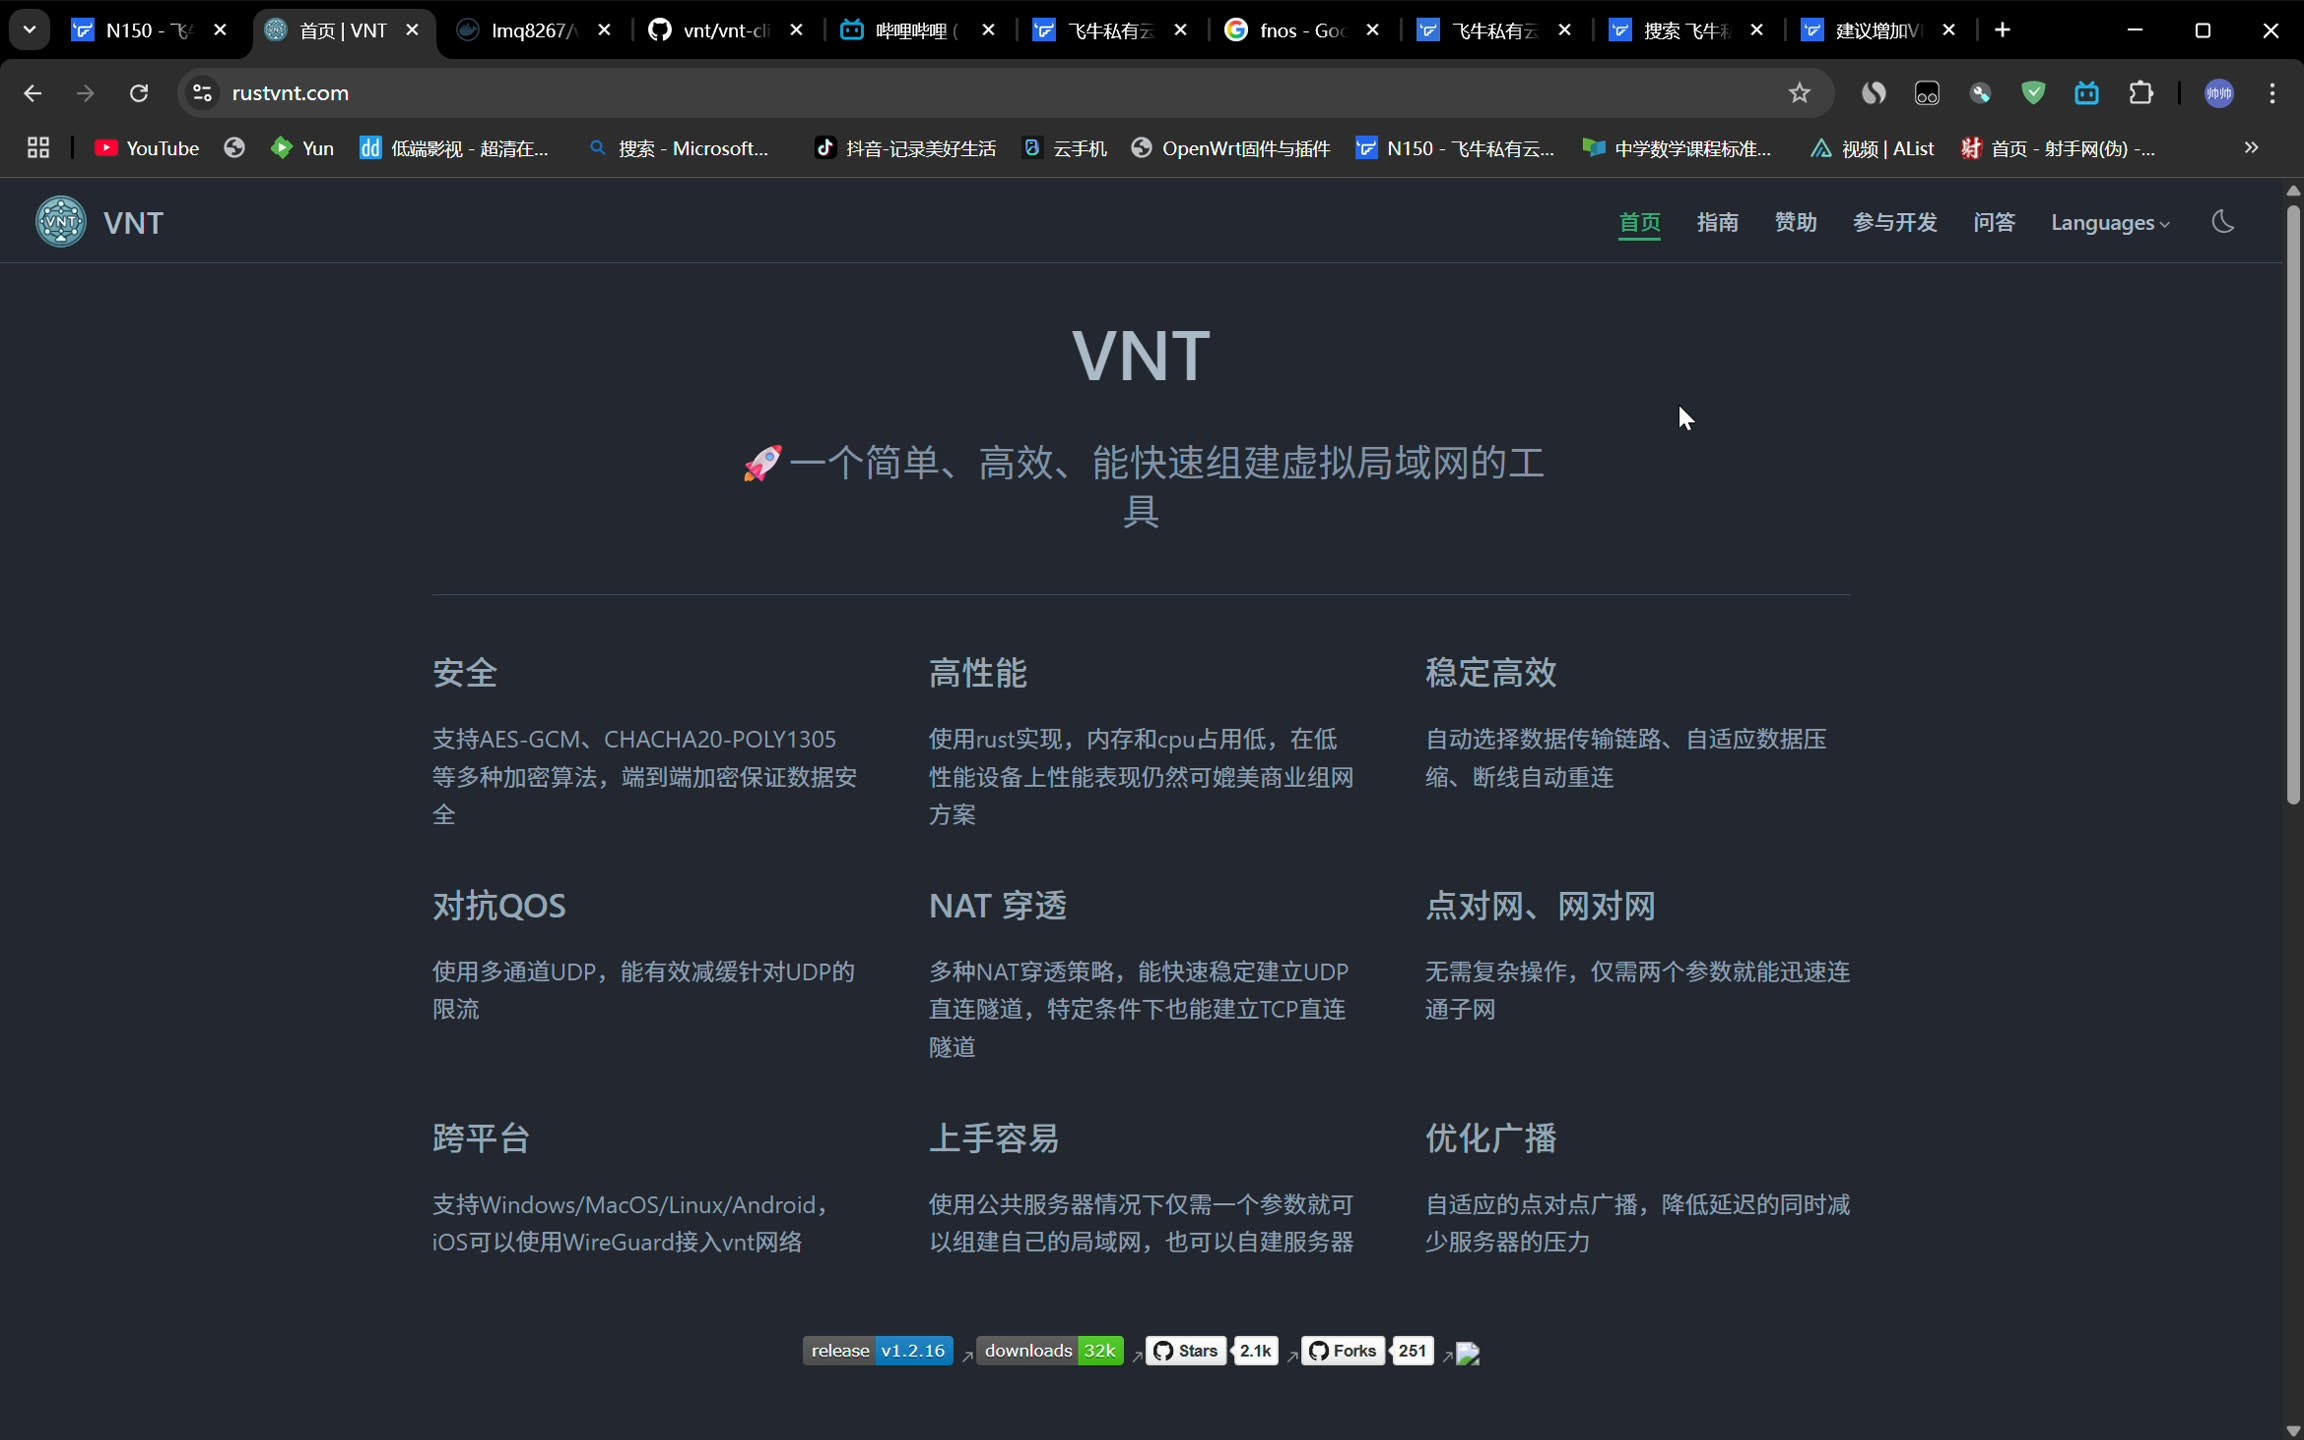Click the 安全 feature heading

[465, 673]
